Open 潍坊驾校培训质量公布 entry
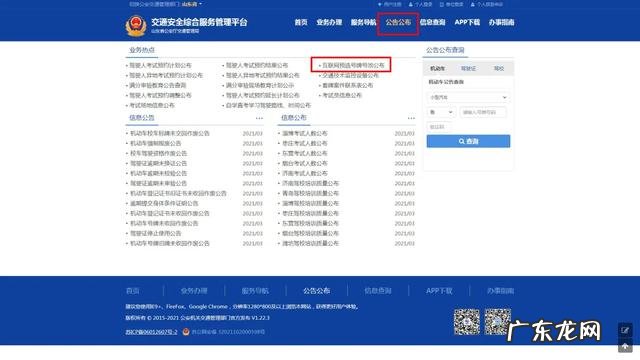640x360 pixels. 311,243
